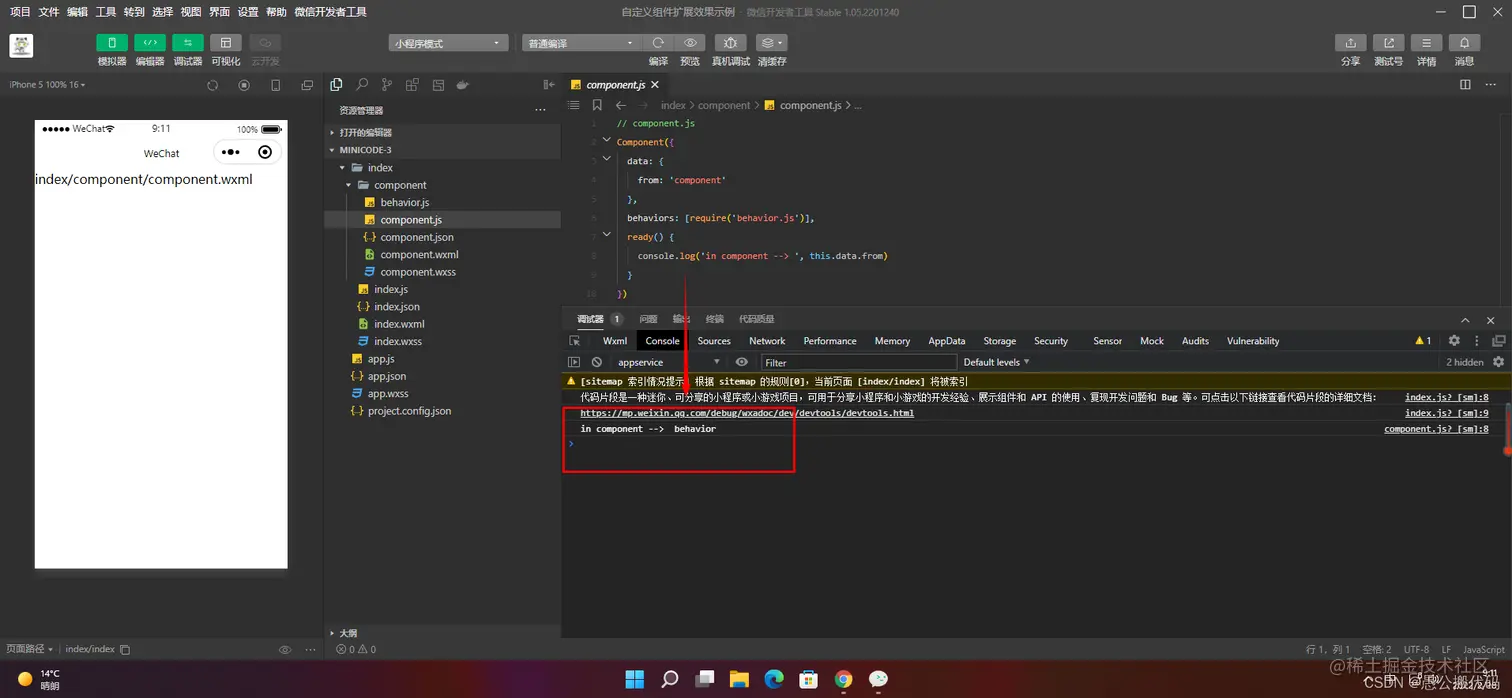This screenshot has height=698, width=1512.
Task: Open the appservice context dropdown
Action: click(x=668, y=362)
